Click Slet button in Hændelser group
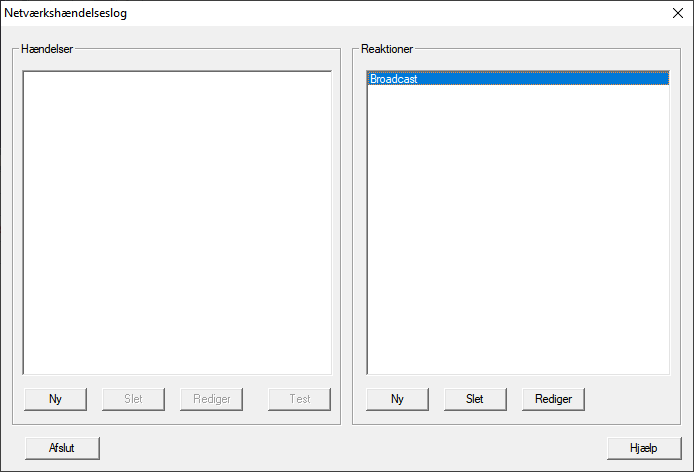 [133, 399]
